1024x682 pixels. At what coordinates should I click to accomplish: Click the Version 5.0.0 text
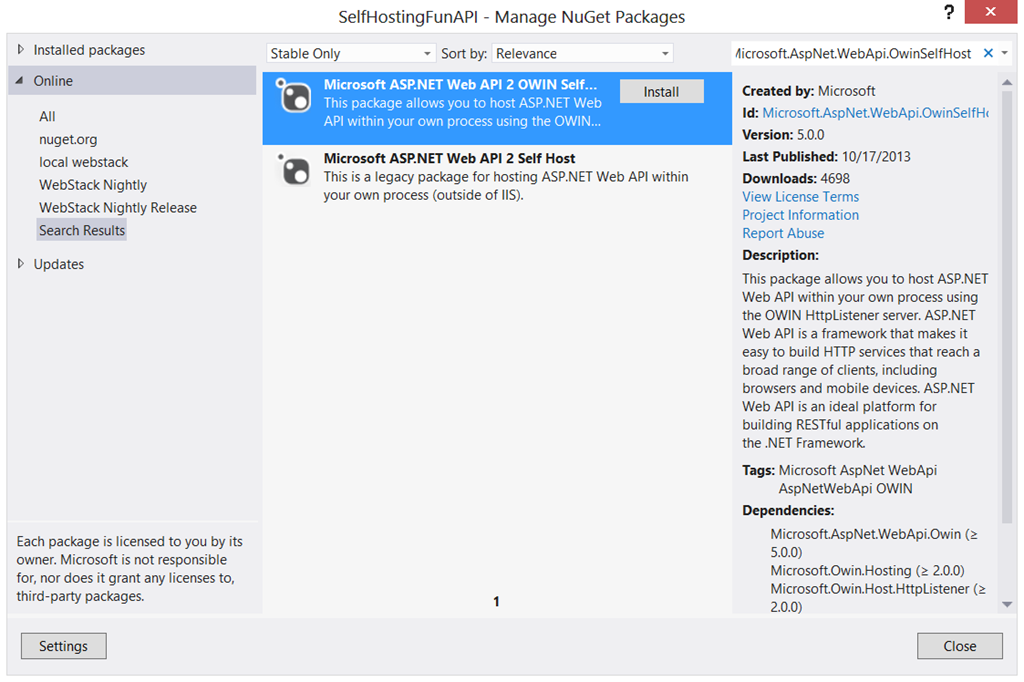point(783,135)
